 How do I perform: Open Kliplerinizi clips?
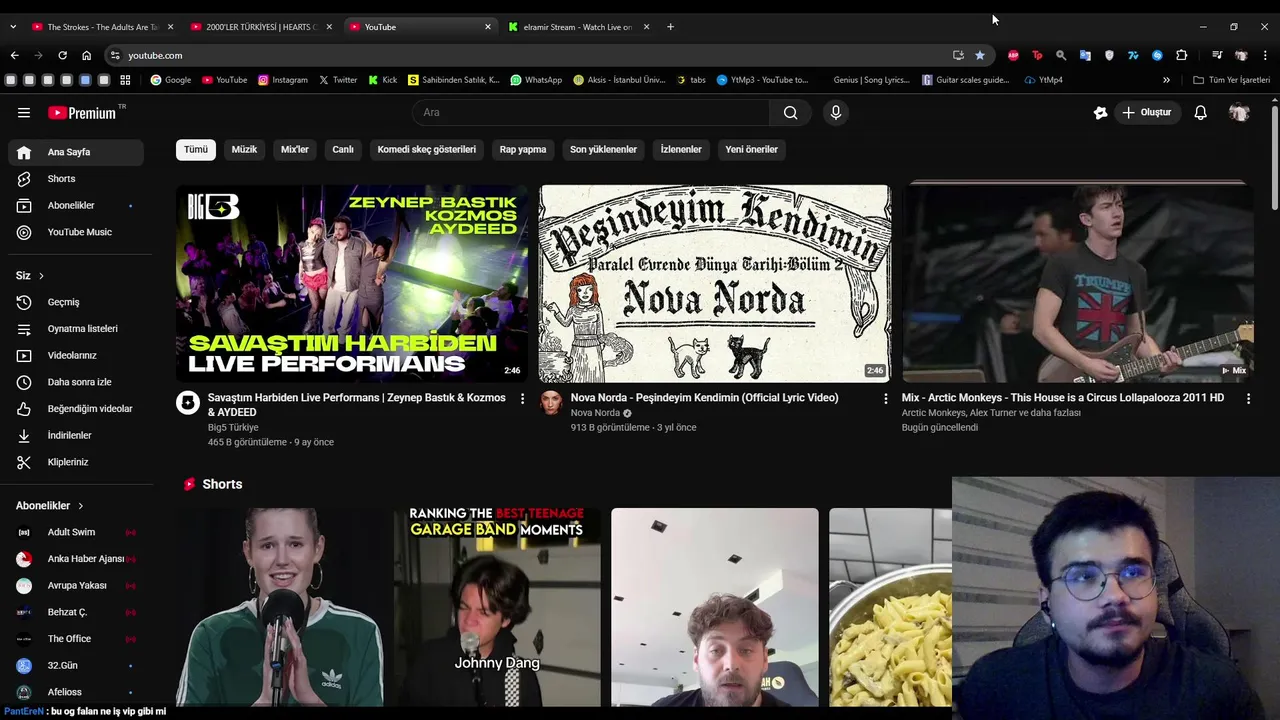[x=76, y=462]
